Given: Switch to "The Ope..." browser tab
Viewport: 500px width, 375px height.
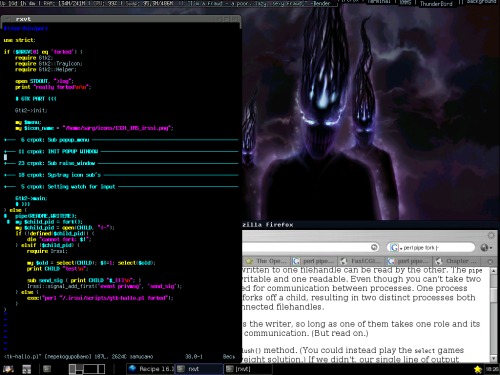Looking at the screenshot, I should point(266,261).
